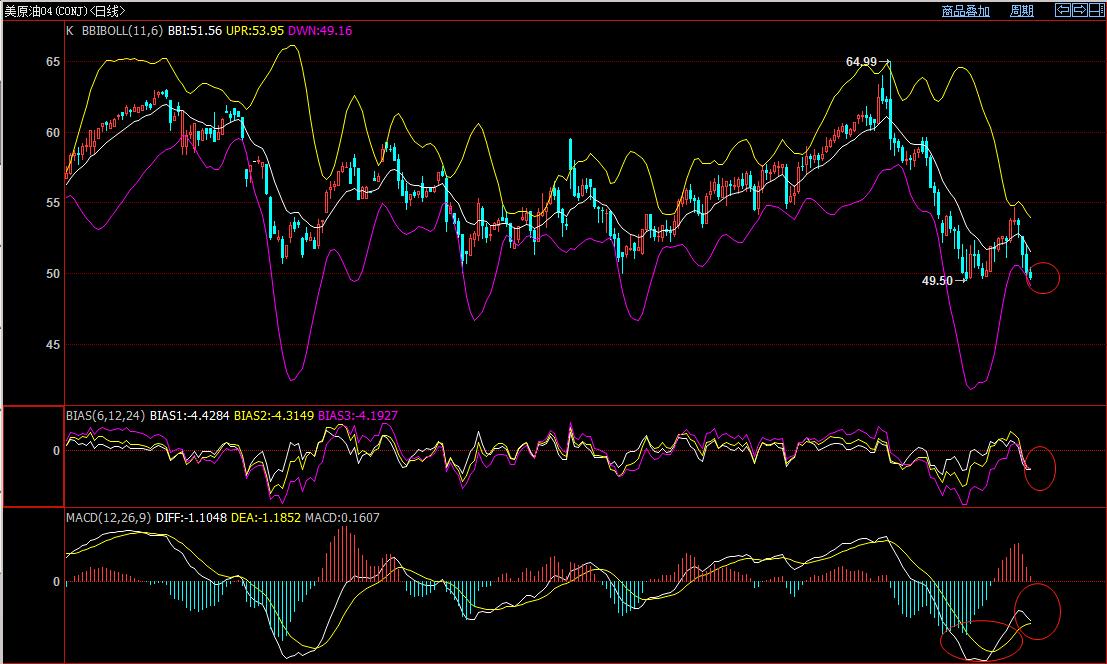Click the 49.50 low price marker
The image size is (1107, 664).
point(937,281)
